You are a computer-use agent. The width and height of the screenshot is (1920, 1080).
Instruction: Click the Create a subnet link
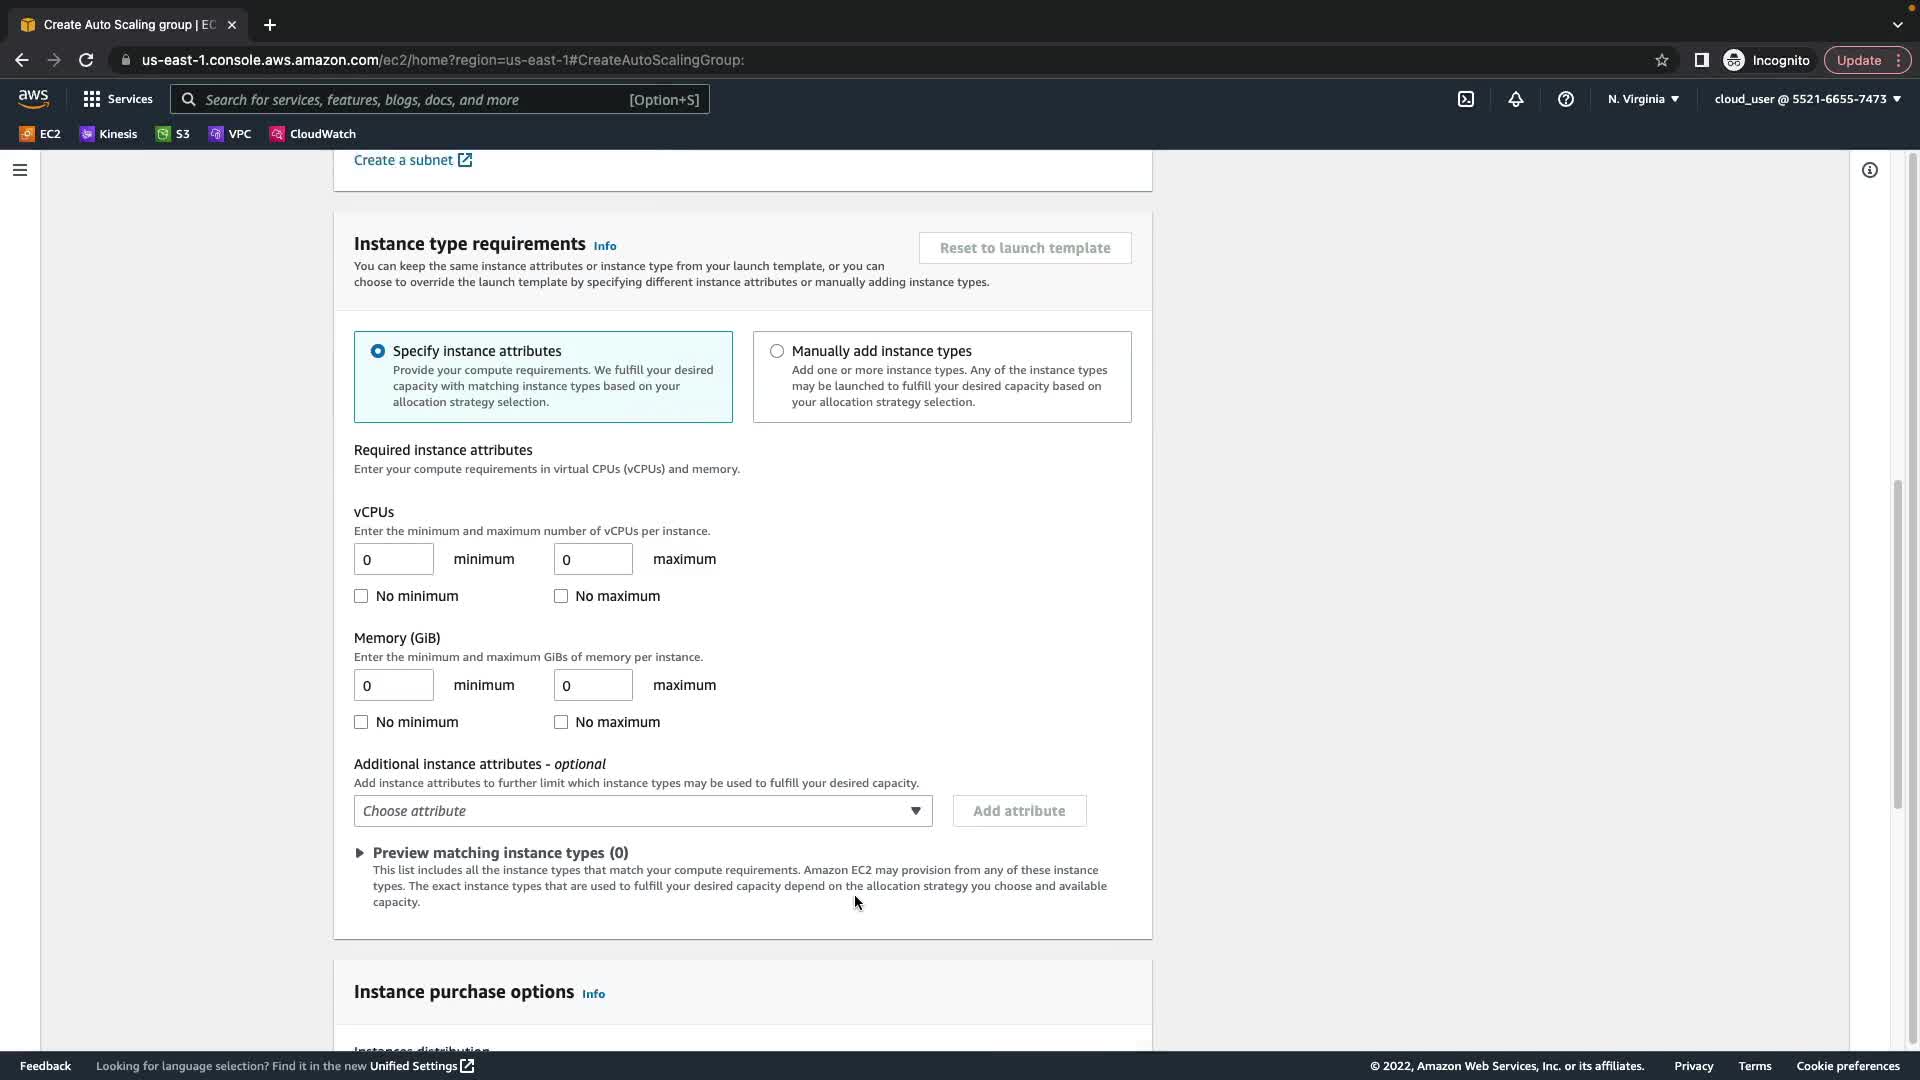[x=403, y=160]
